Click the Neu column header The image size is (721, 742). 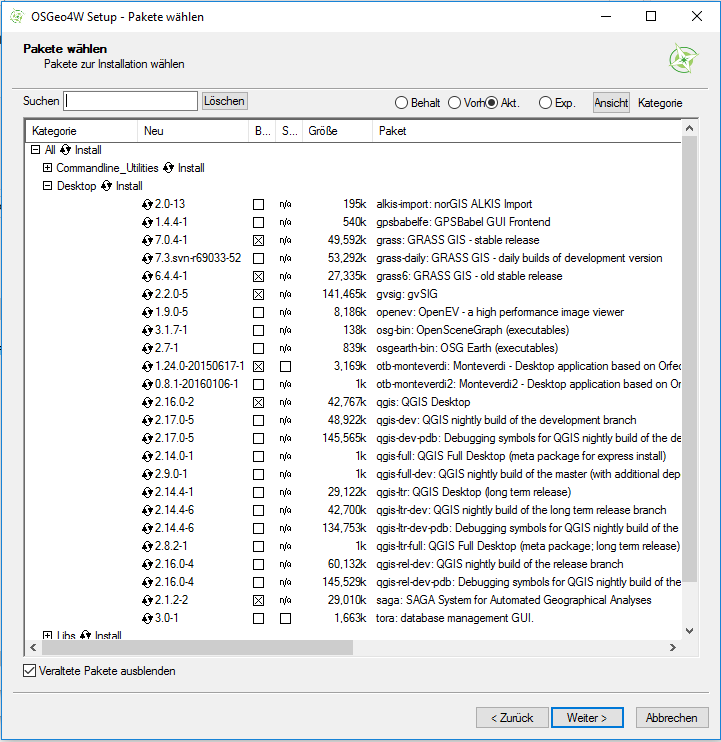[x=193, y=131]
